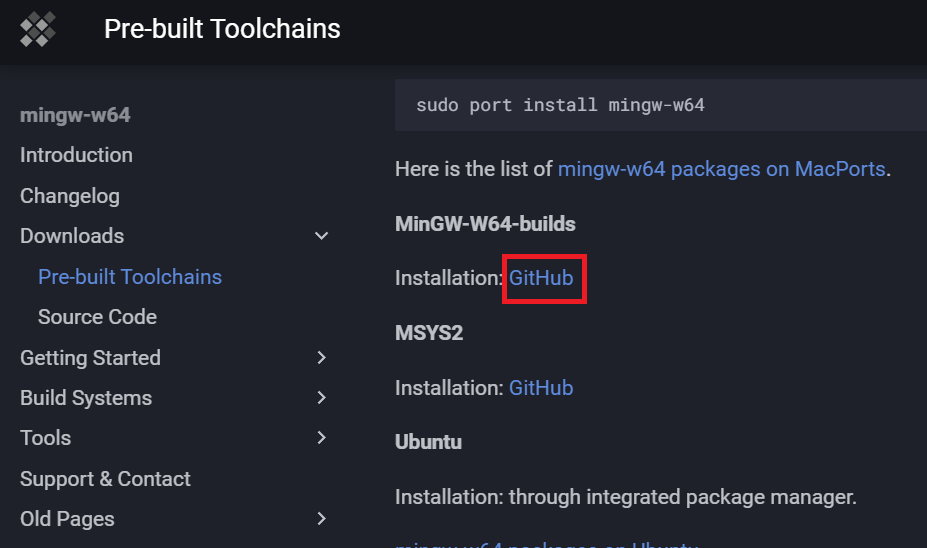Click the Old Pages sidebar label
This screenshot has width=927, height=548.
coord(67,519)
